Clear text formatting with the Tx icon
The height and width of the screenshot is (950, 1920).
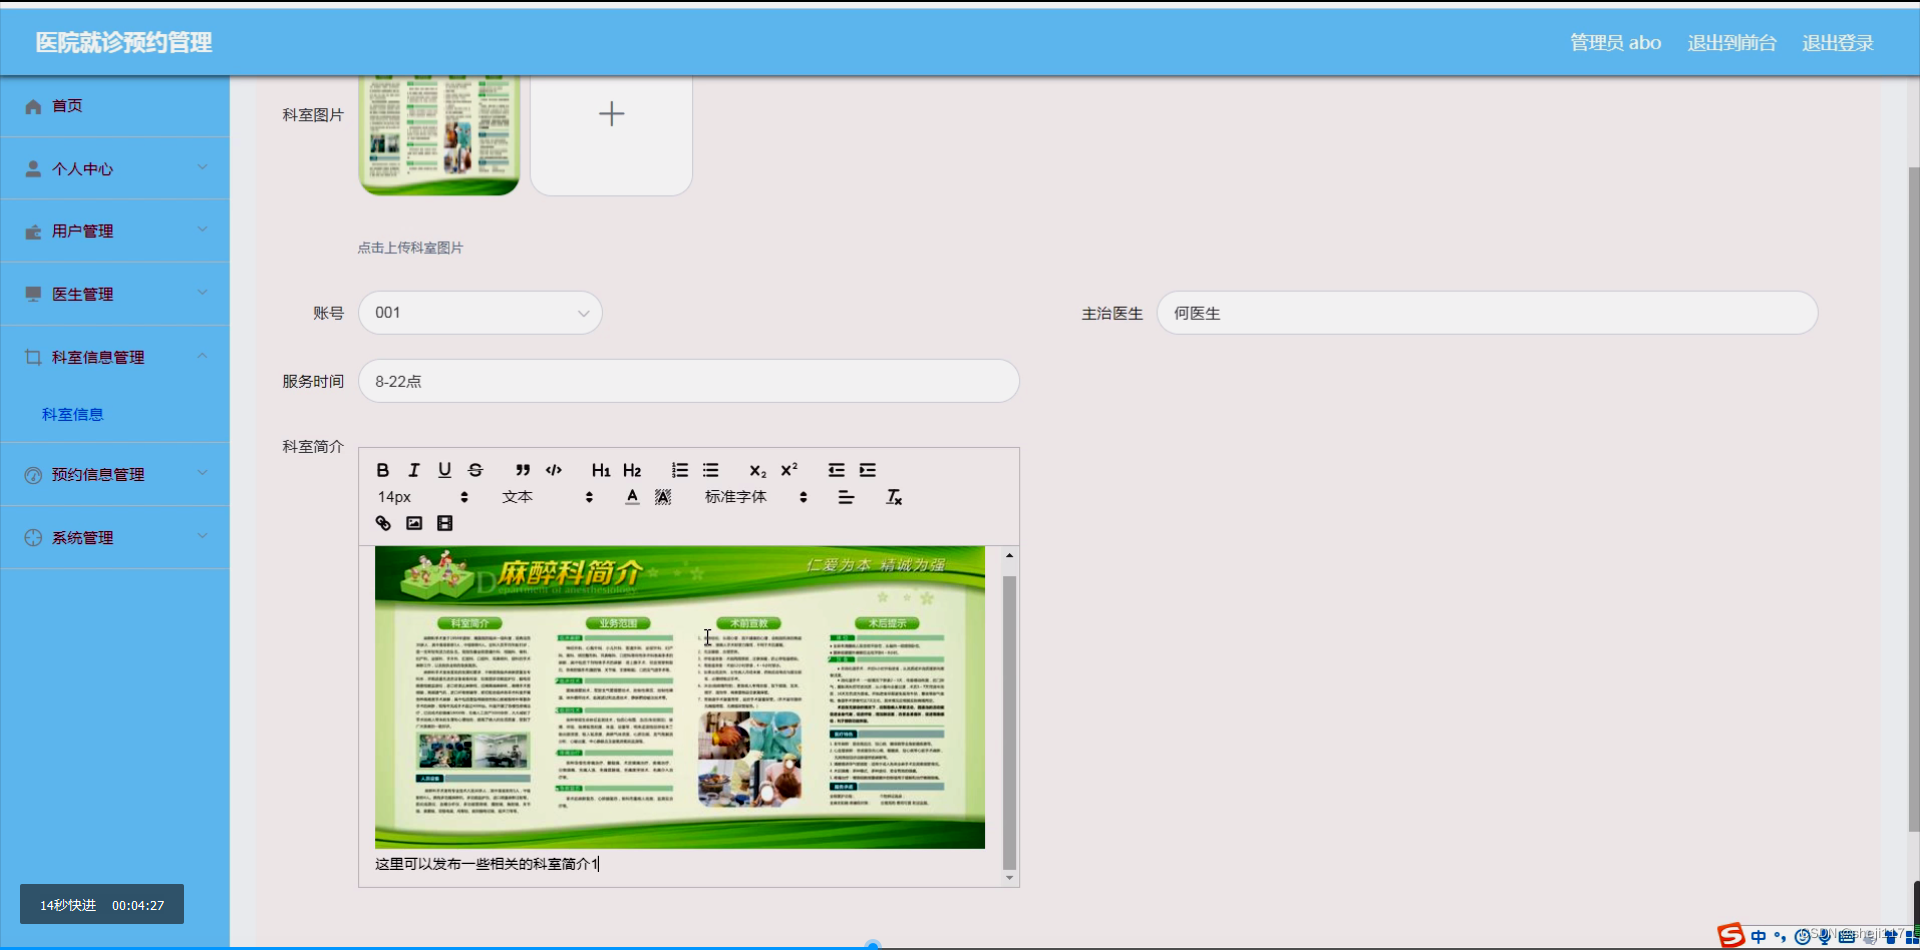tap(893, 496)
